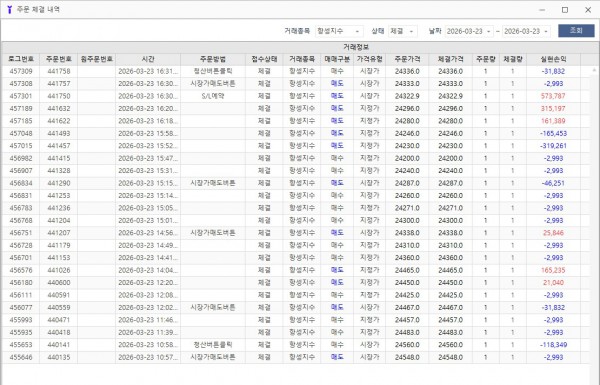600x385 pixels.
Task: Select loss value -165,453
Action: click(x=553, y=133)
